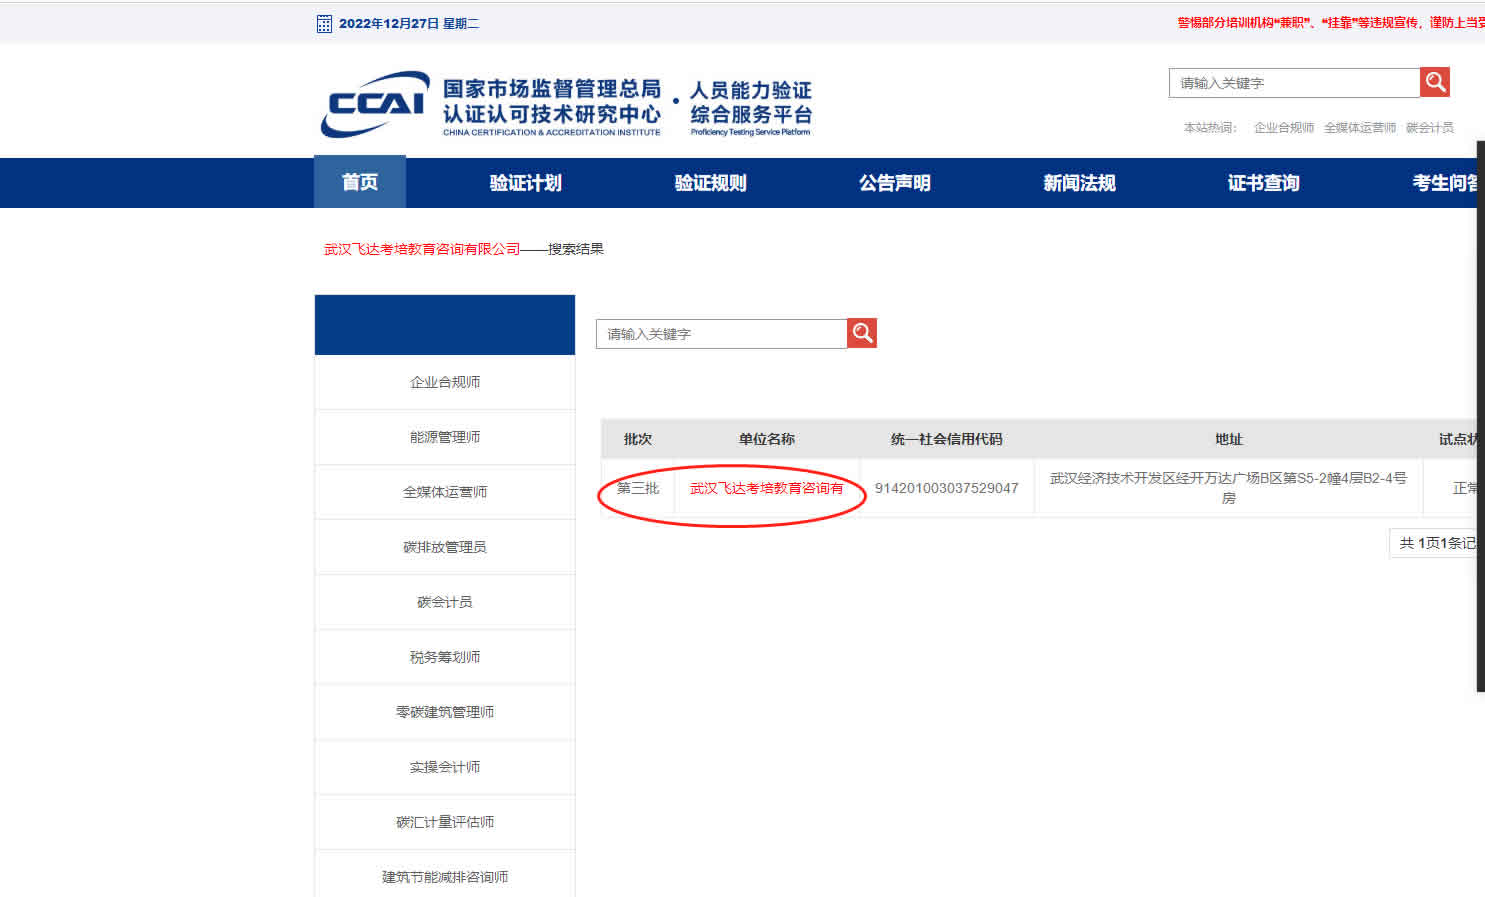Image resolution: width=1485 pixels, height=897 pixels.
Task: Choose 税务筹划师 from sidebar list
Action: pyautogui.click(x=445, y=657)
